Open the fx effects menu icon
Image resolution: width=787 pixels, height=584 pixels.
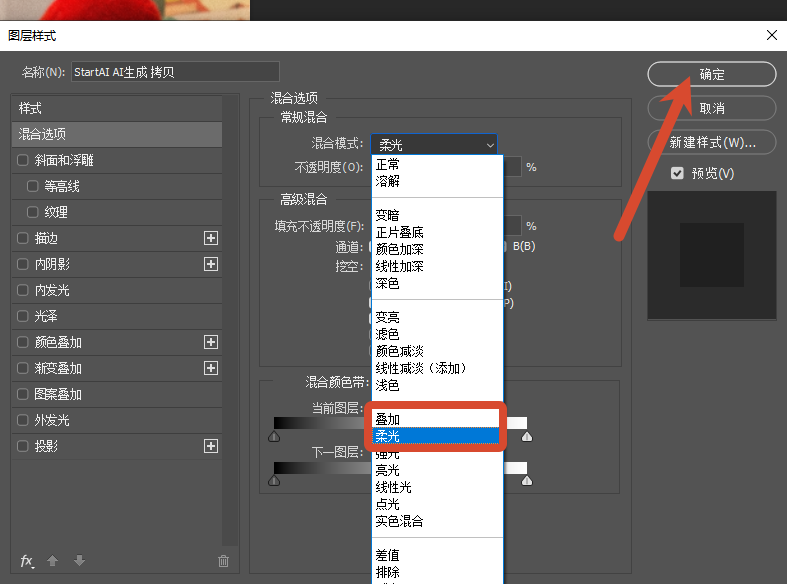click(x=27, y=561)
